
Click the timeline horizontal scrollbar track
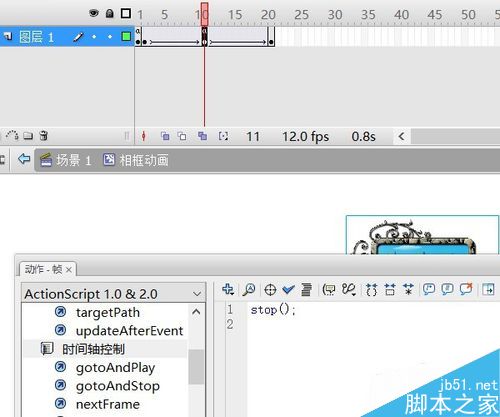point(455,136)
